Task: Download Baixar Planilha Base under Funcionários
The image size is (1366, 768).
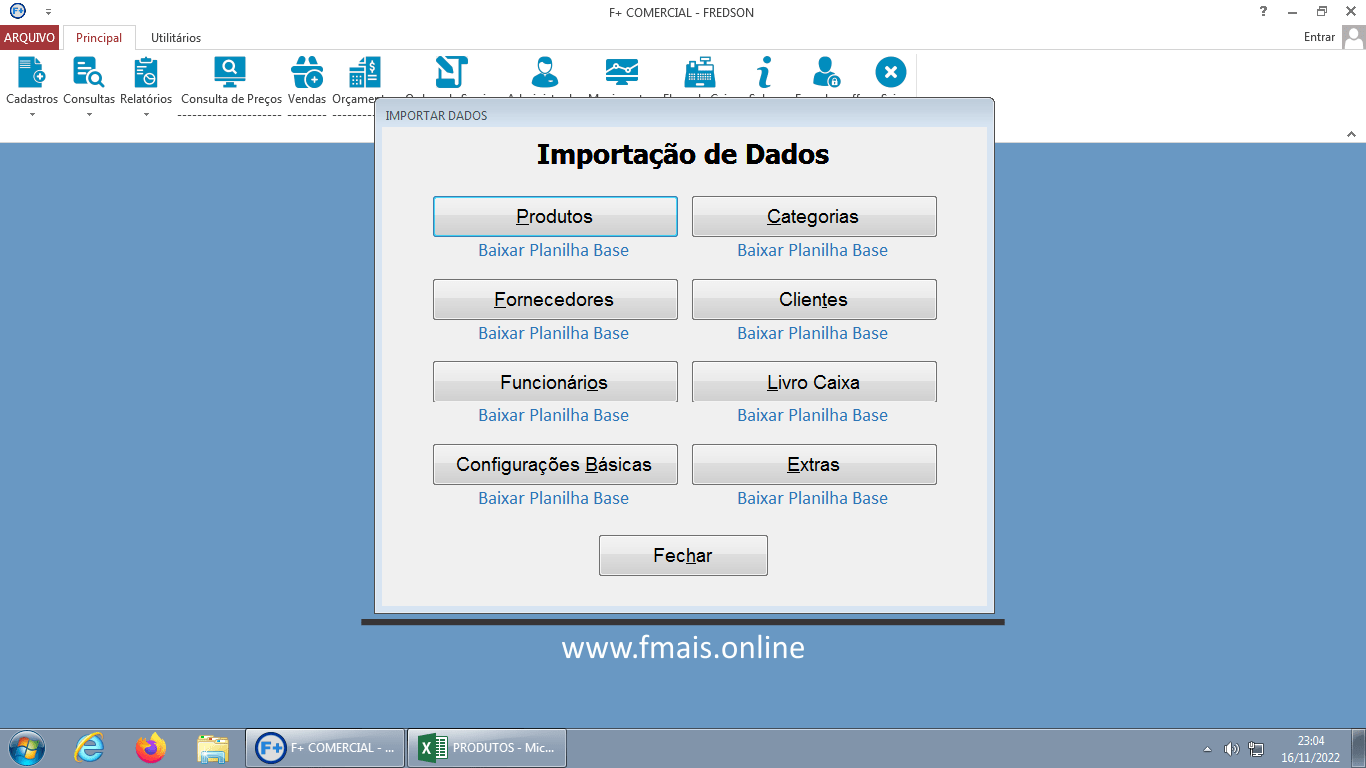Action: pos(554,415)
